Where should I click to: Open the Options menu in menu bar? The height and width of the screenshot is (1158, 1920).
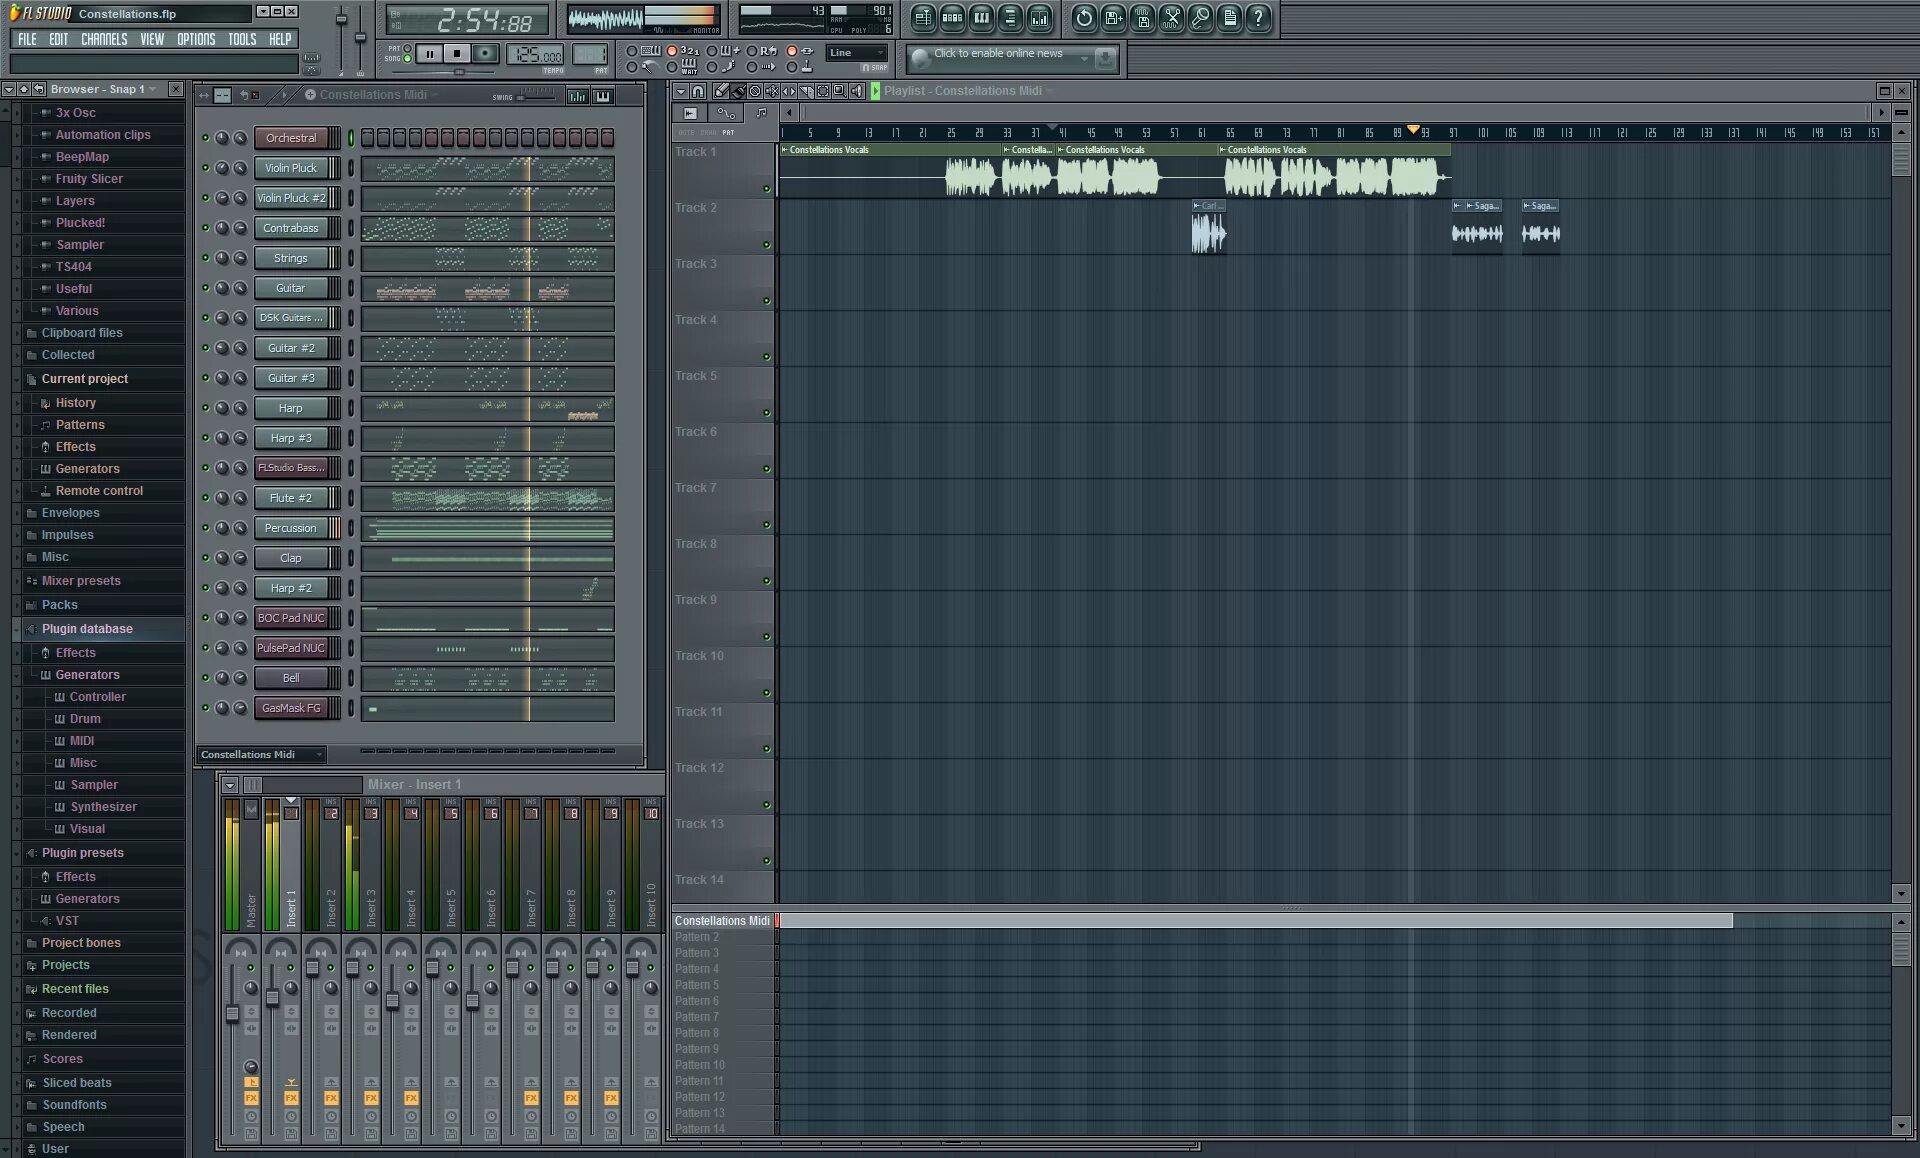[x=195, y=38]
